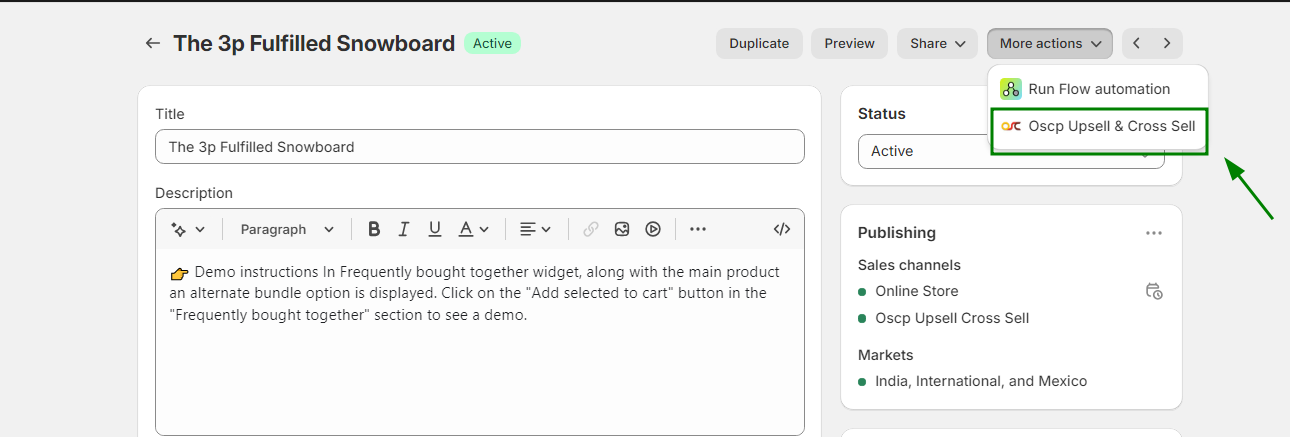Apply italic formatting in description editor
The width and height of the screenshot is (1290, 437).
[x=404, y=229]
